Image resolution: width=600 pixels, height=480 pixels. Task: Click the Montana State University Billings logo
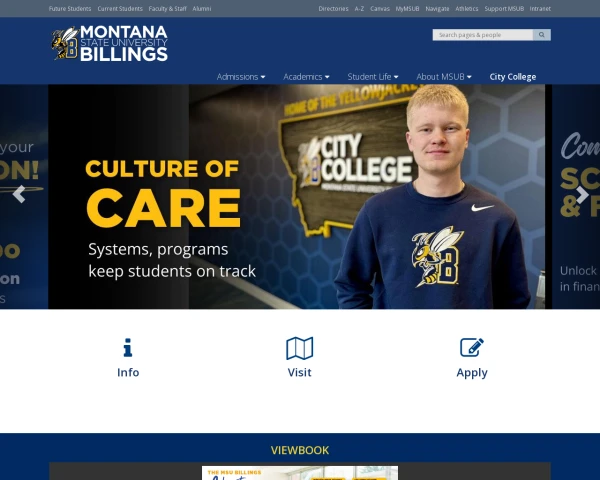tap(110, 44)
